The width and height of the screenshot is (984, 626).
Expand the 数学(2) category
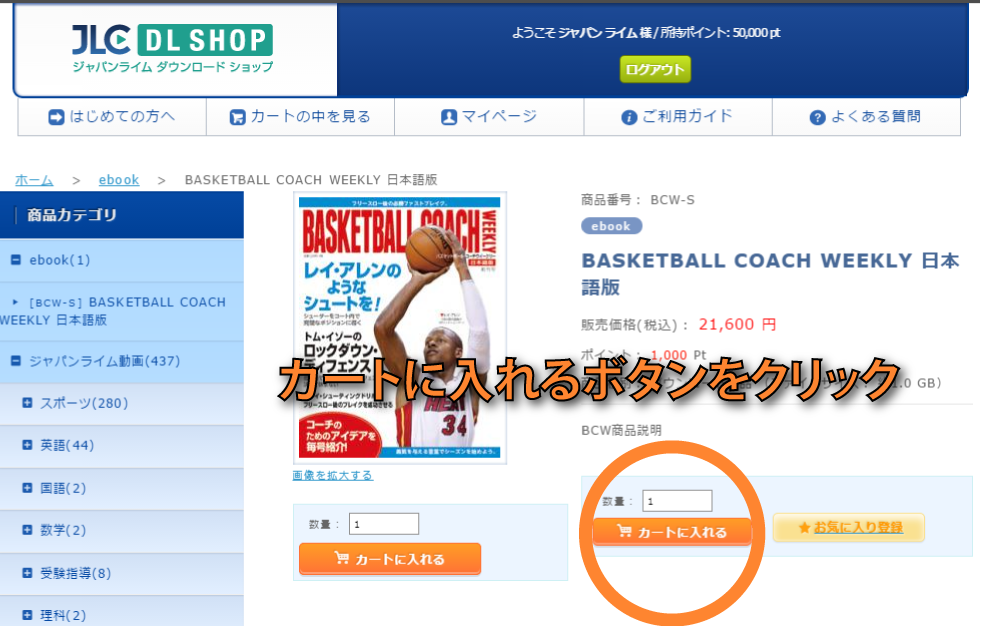click(x=27, y=530)
